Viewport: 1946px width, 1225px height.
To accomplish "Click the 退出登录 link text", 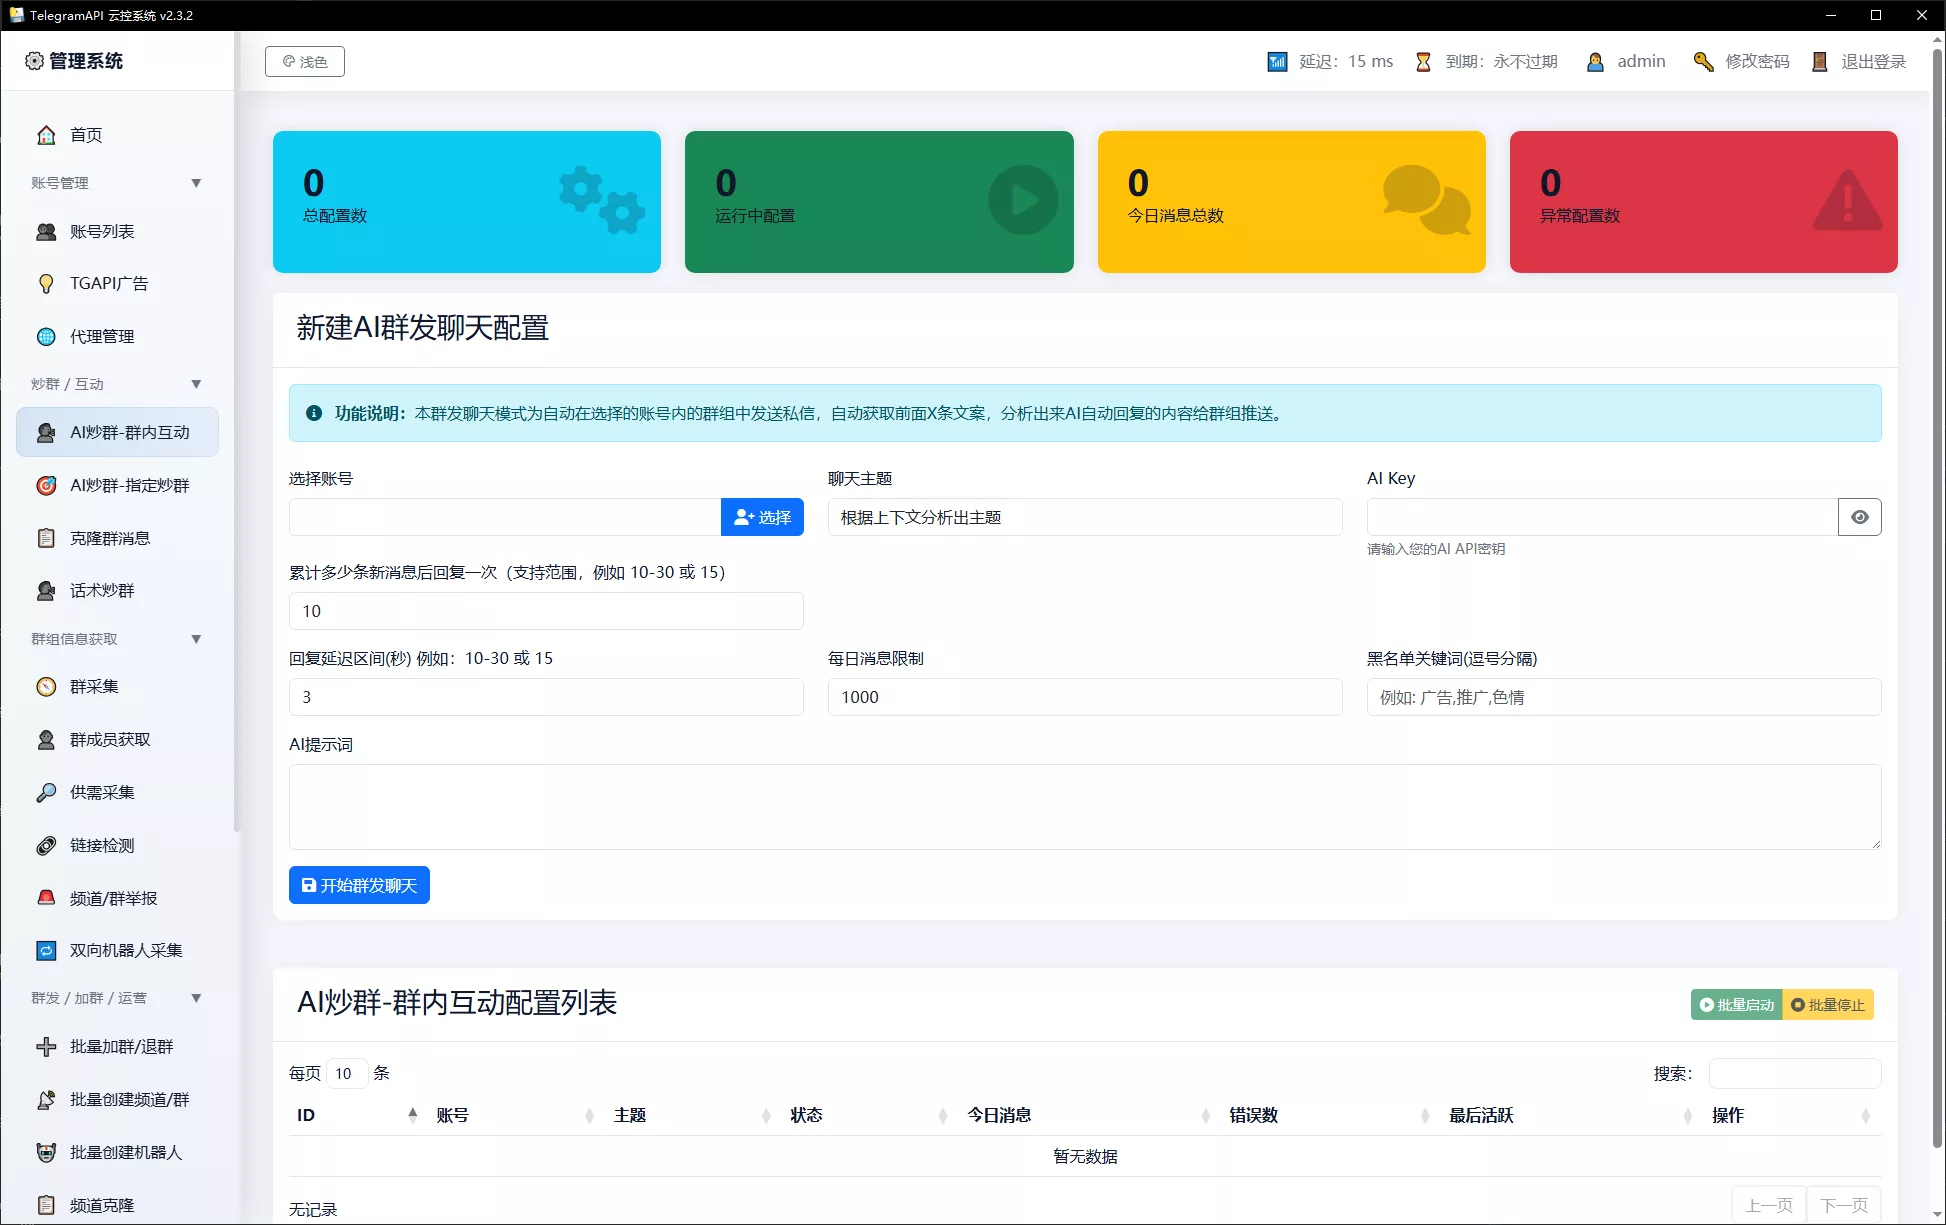I will [x=1873, y=62].
